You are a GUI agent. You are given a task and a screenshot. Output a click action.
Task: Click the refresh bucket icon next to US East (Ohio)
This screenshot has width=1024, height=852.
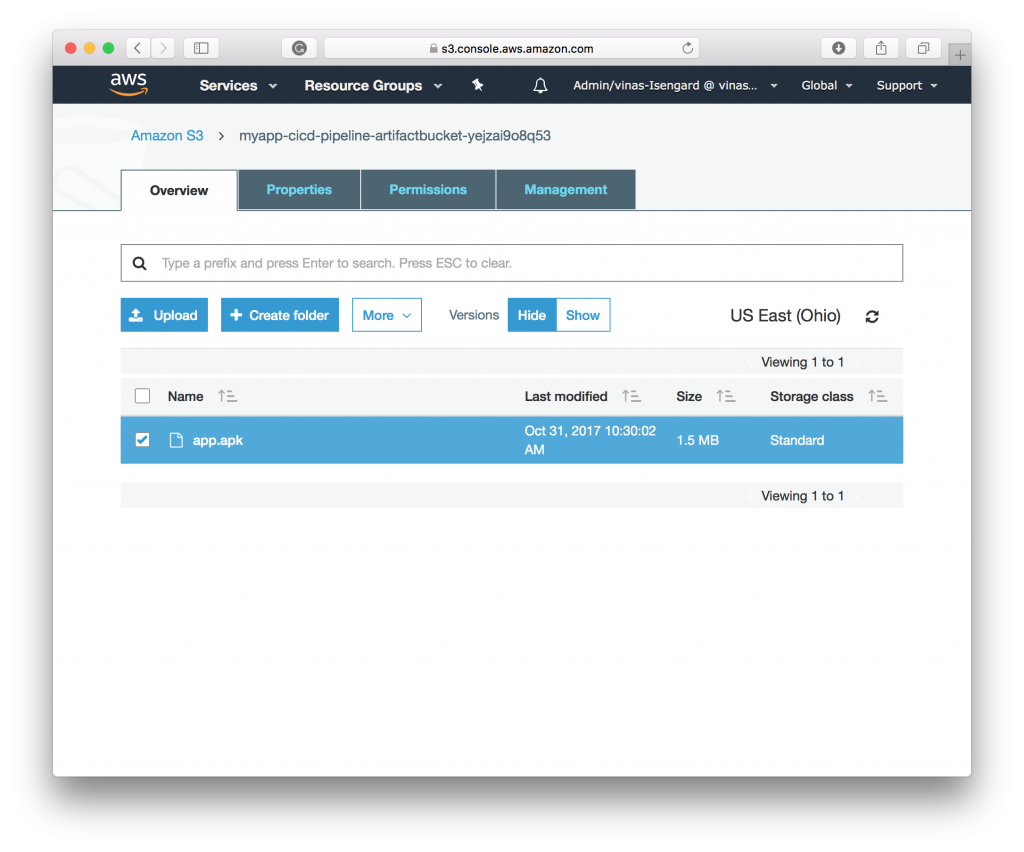click(x=872, y=317)
